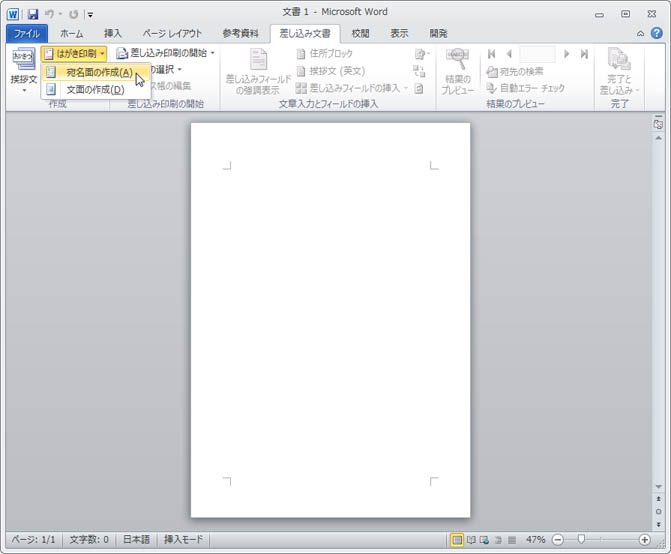Click the Undo icon in title bar
Viewport: 671px width, 554px height.
50,14
